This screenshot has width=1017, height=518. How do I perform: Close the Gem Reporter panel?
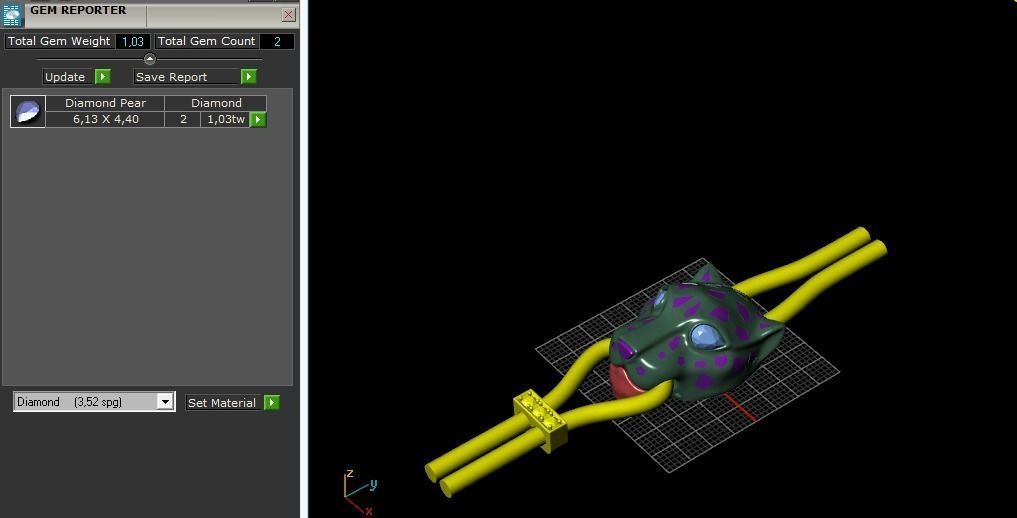pos(289,15)
